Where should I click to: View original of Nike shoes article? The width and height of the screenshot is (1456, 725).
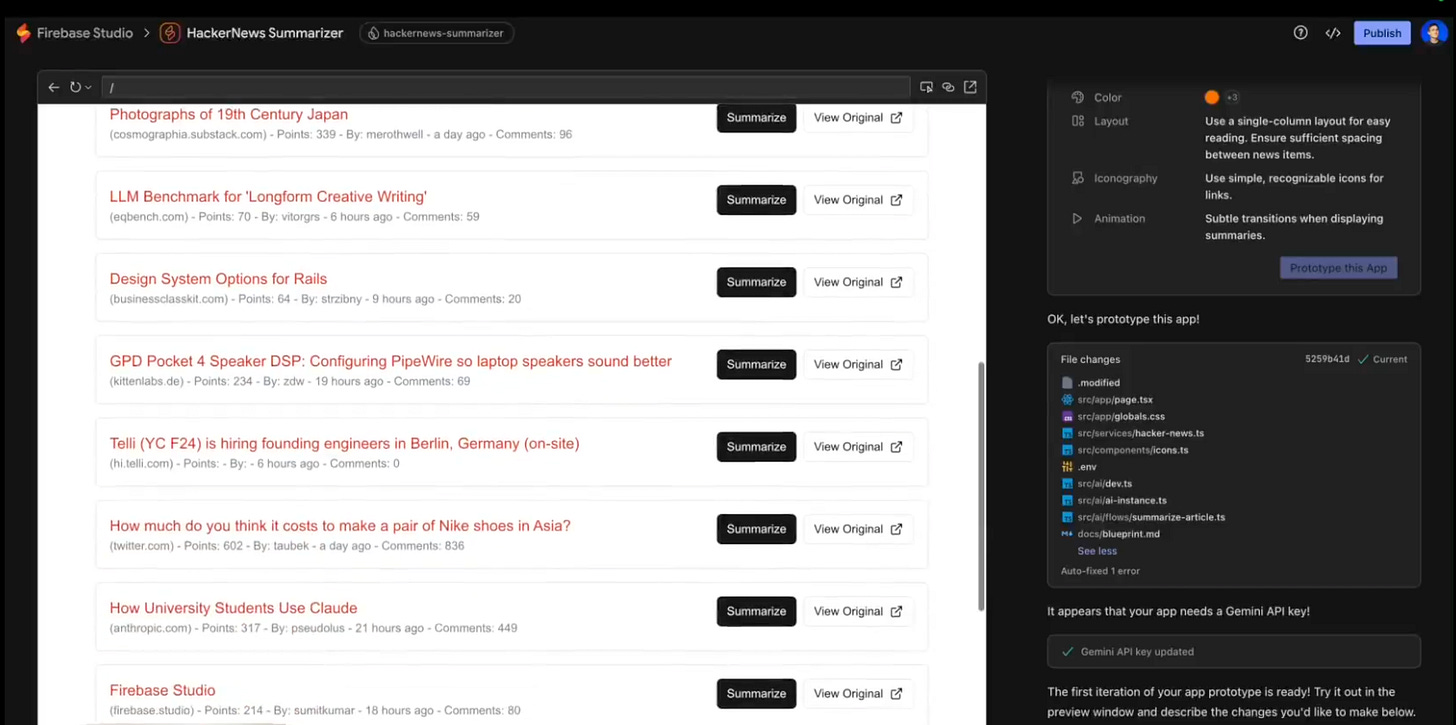[x=858, y=529]
